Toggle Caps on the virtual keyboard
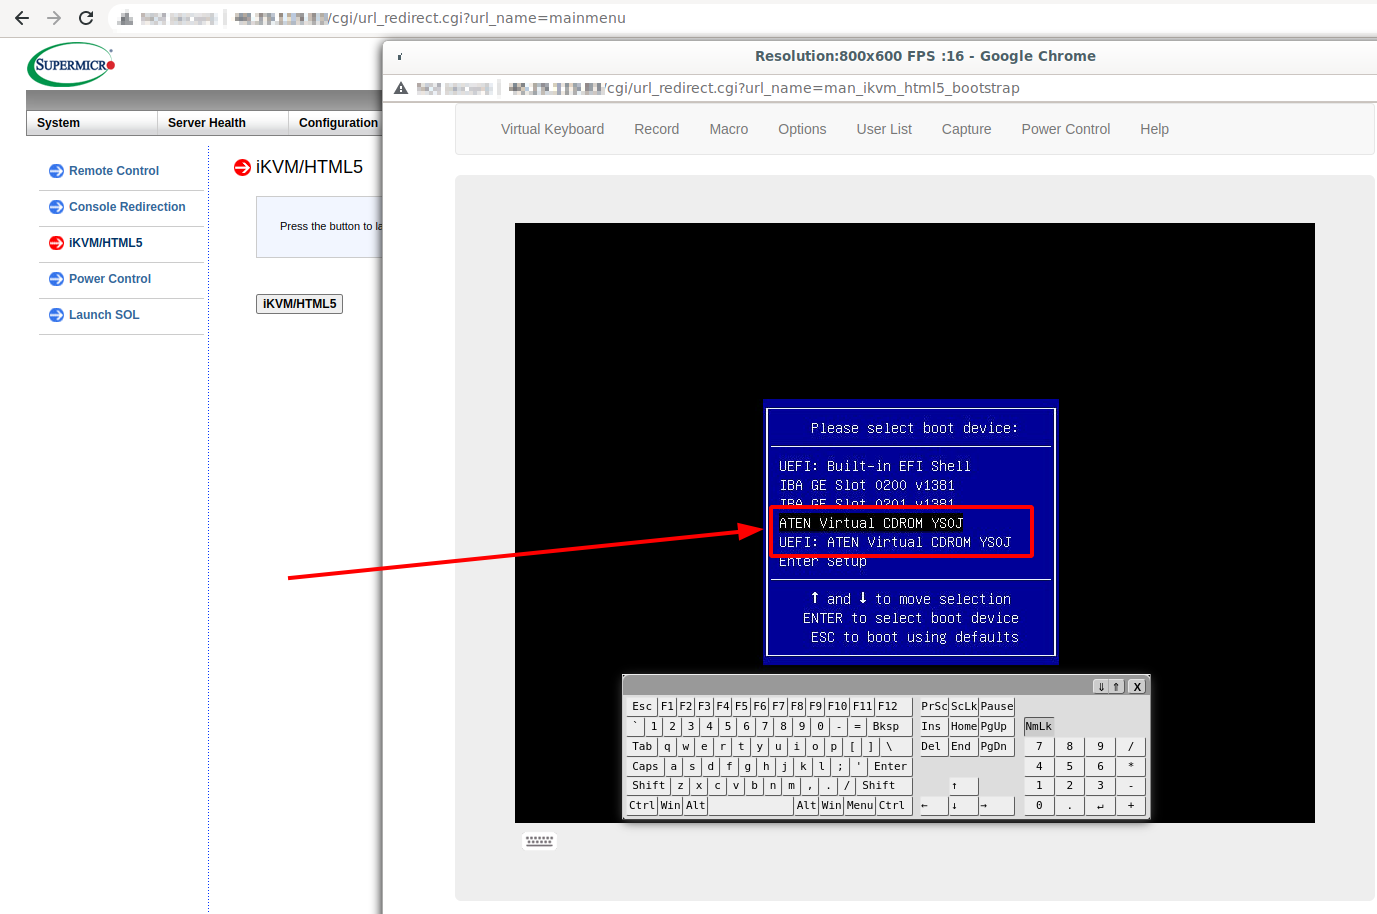Screen dimensions: 1377x914 [645, 767]
